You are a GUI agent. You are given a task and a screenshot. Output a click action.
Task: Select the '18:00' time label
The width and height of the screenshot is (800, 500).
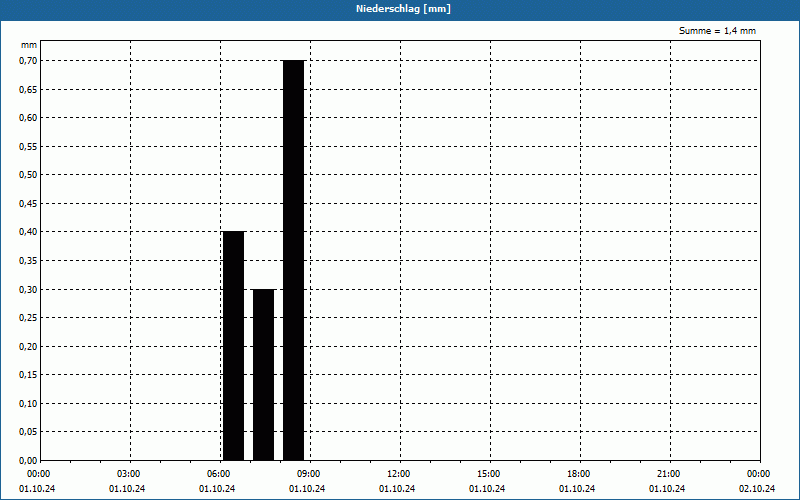point(579,474)
